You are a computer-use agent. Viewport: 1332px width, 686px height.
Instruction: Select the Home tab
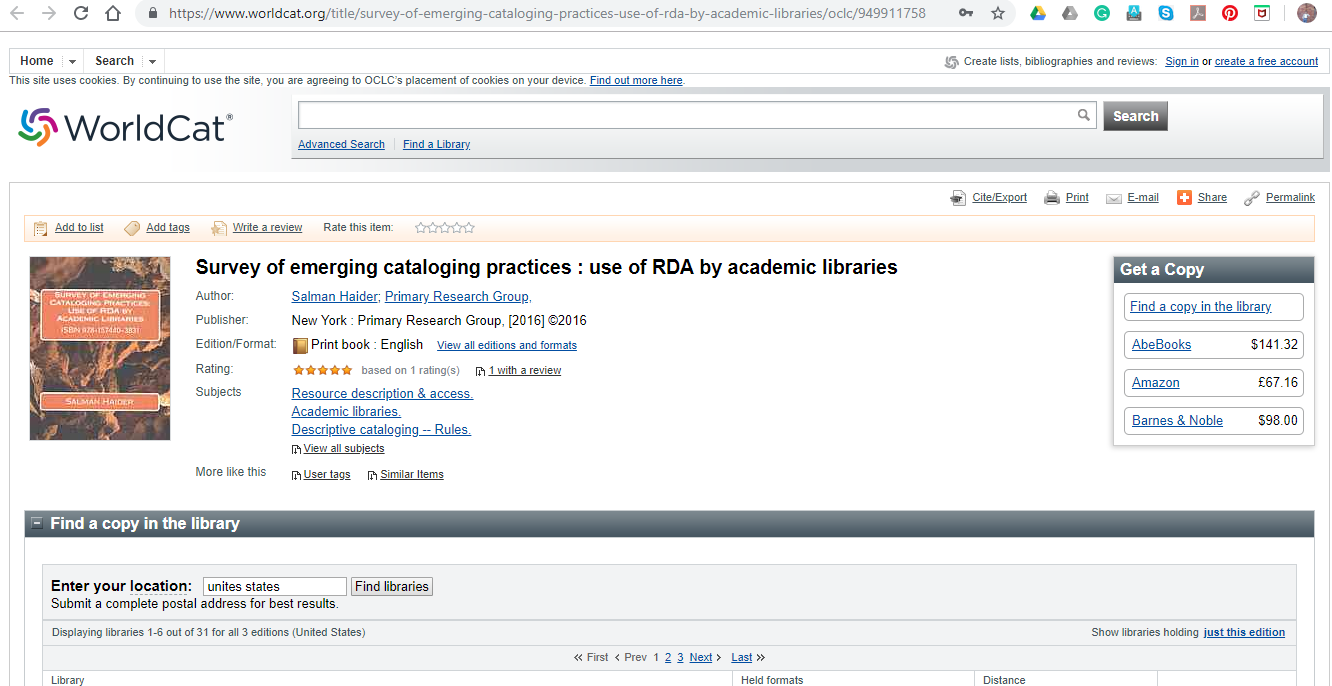click(37, 60)
